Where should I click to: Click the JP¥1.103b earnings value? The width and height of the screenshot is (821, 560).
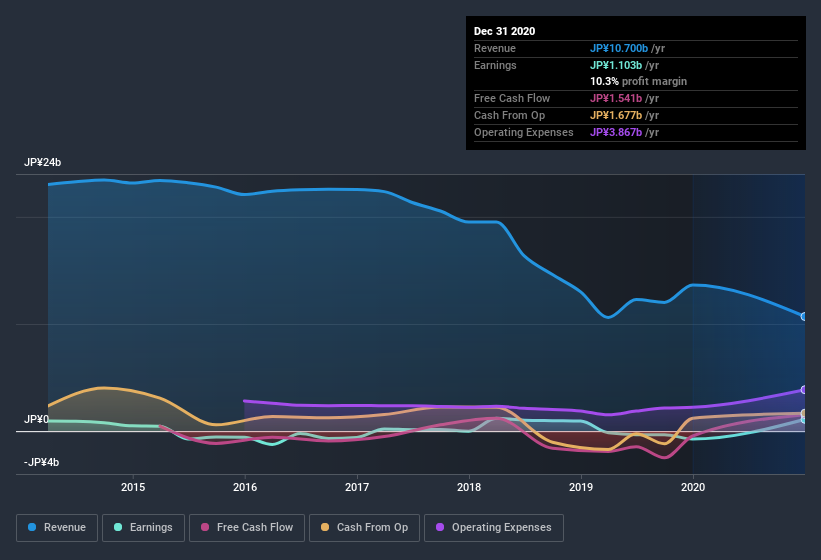616,65
